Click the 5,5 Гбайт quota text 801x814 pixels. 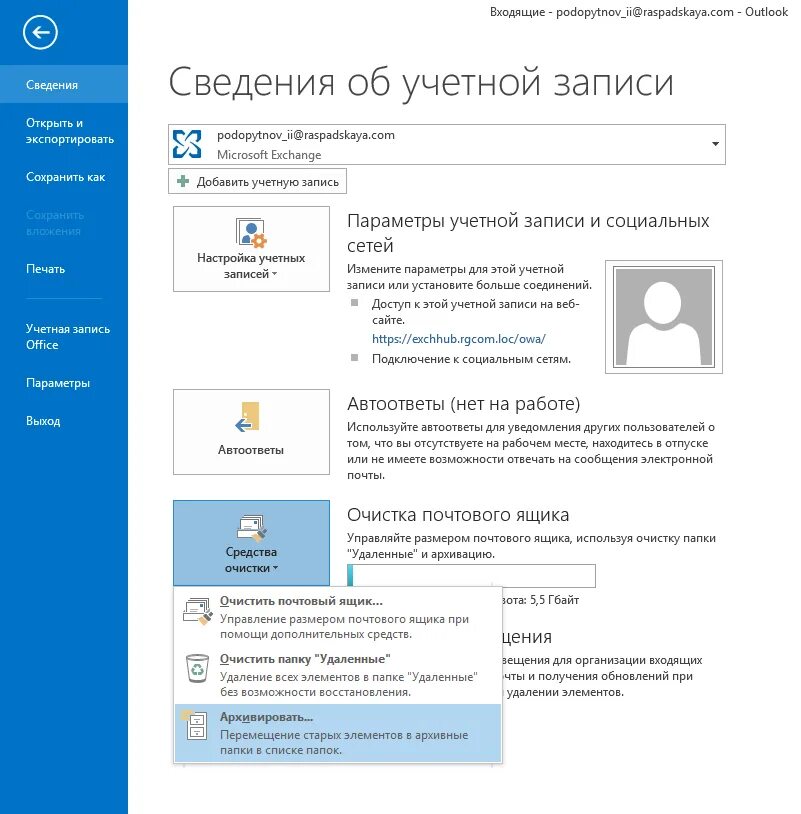point(553,600)
